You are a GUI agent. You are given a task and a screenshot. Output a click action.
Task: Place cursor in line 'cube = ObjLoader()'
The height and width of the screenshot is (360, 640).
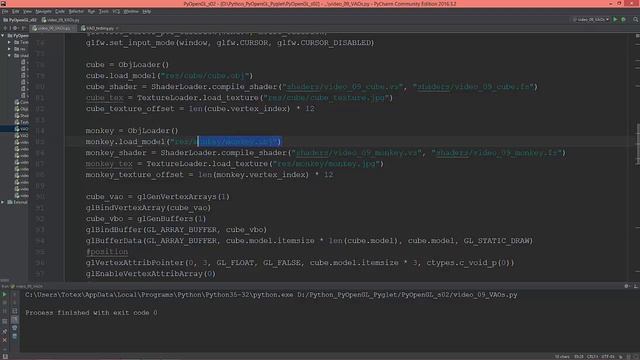click(x=127, y=64)
